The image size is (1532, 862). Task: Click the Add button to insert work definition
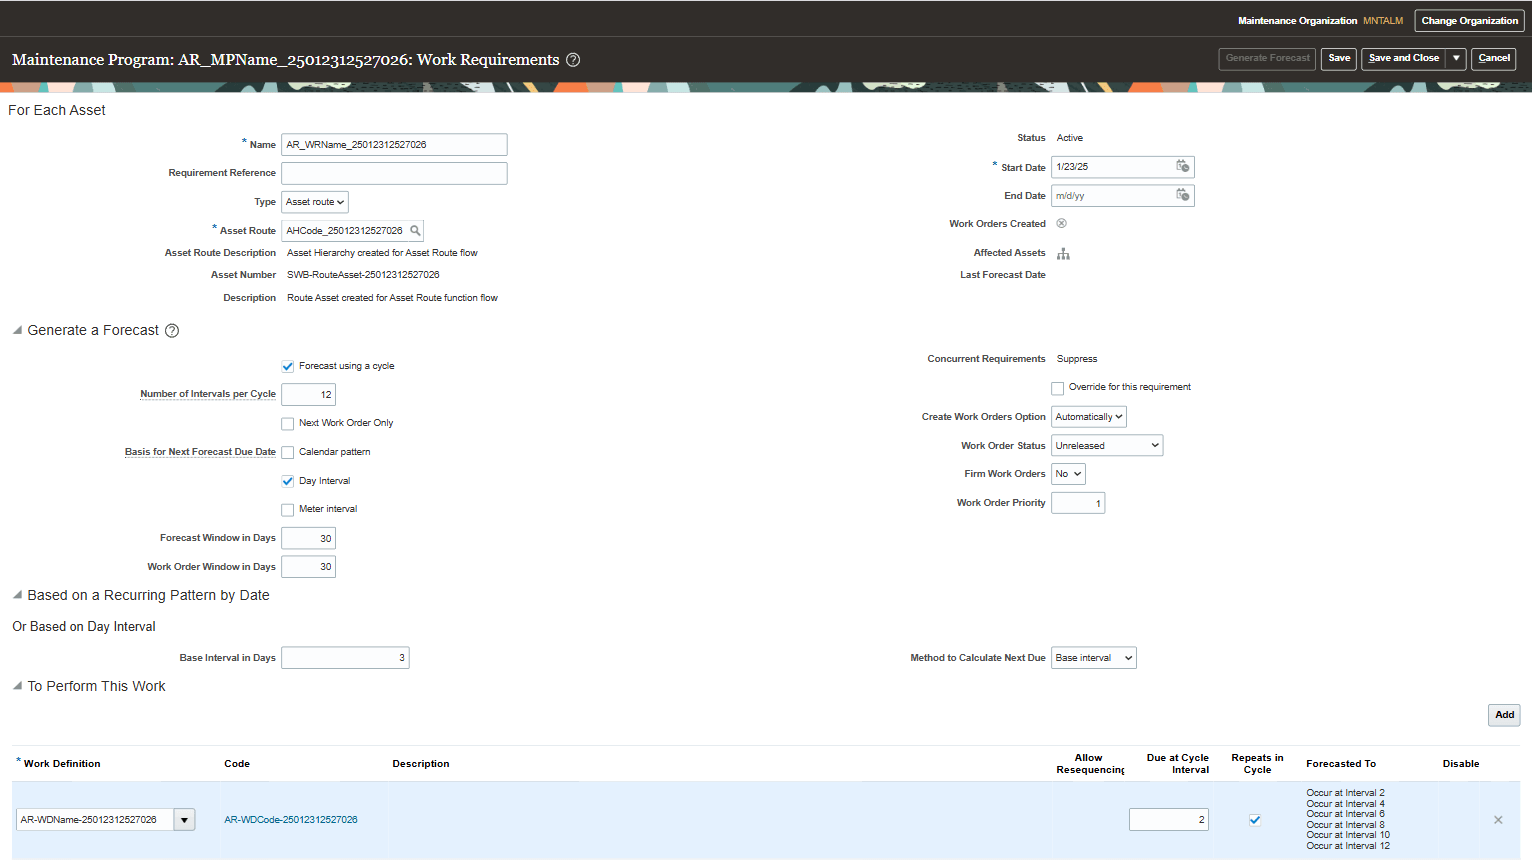point(1504,715)
